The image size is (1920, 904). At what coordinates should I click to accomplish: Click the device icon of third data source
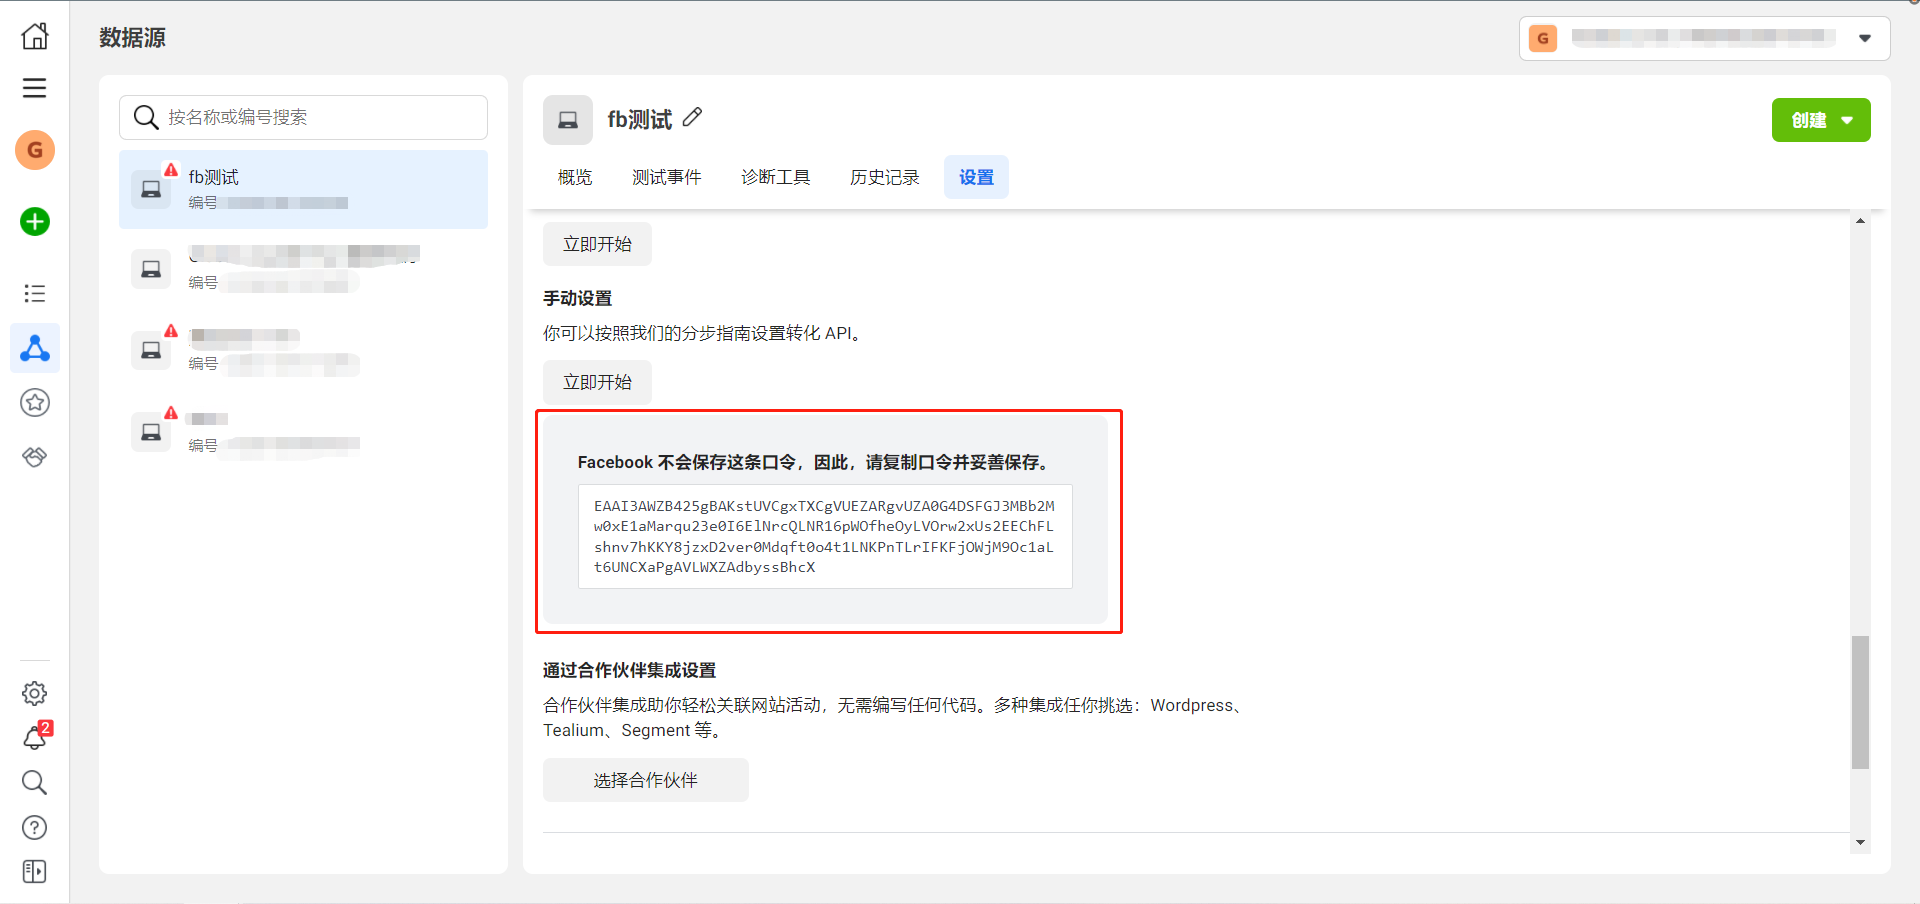coord(151,350)
